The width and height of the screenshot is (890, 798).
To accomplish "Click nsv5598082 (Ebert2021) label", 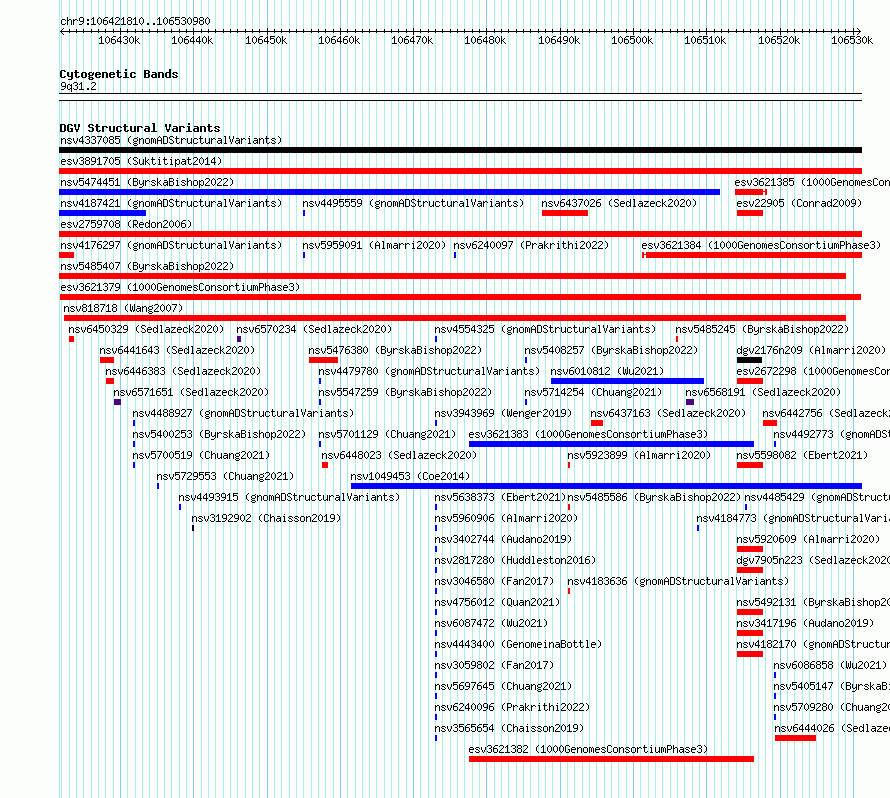I will (x=802, y=455).
